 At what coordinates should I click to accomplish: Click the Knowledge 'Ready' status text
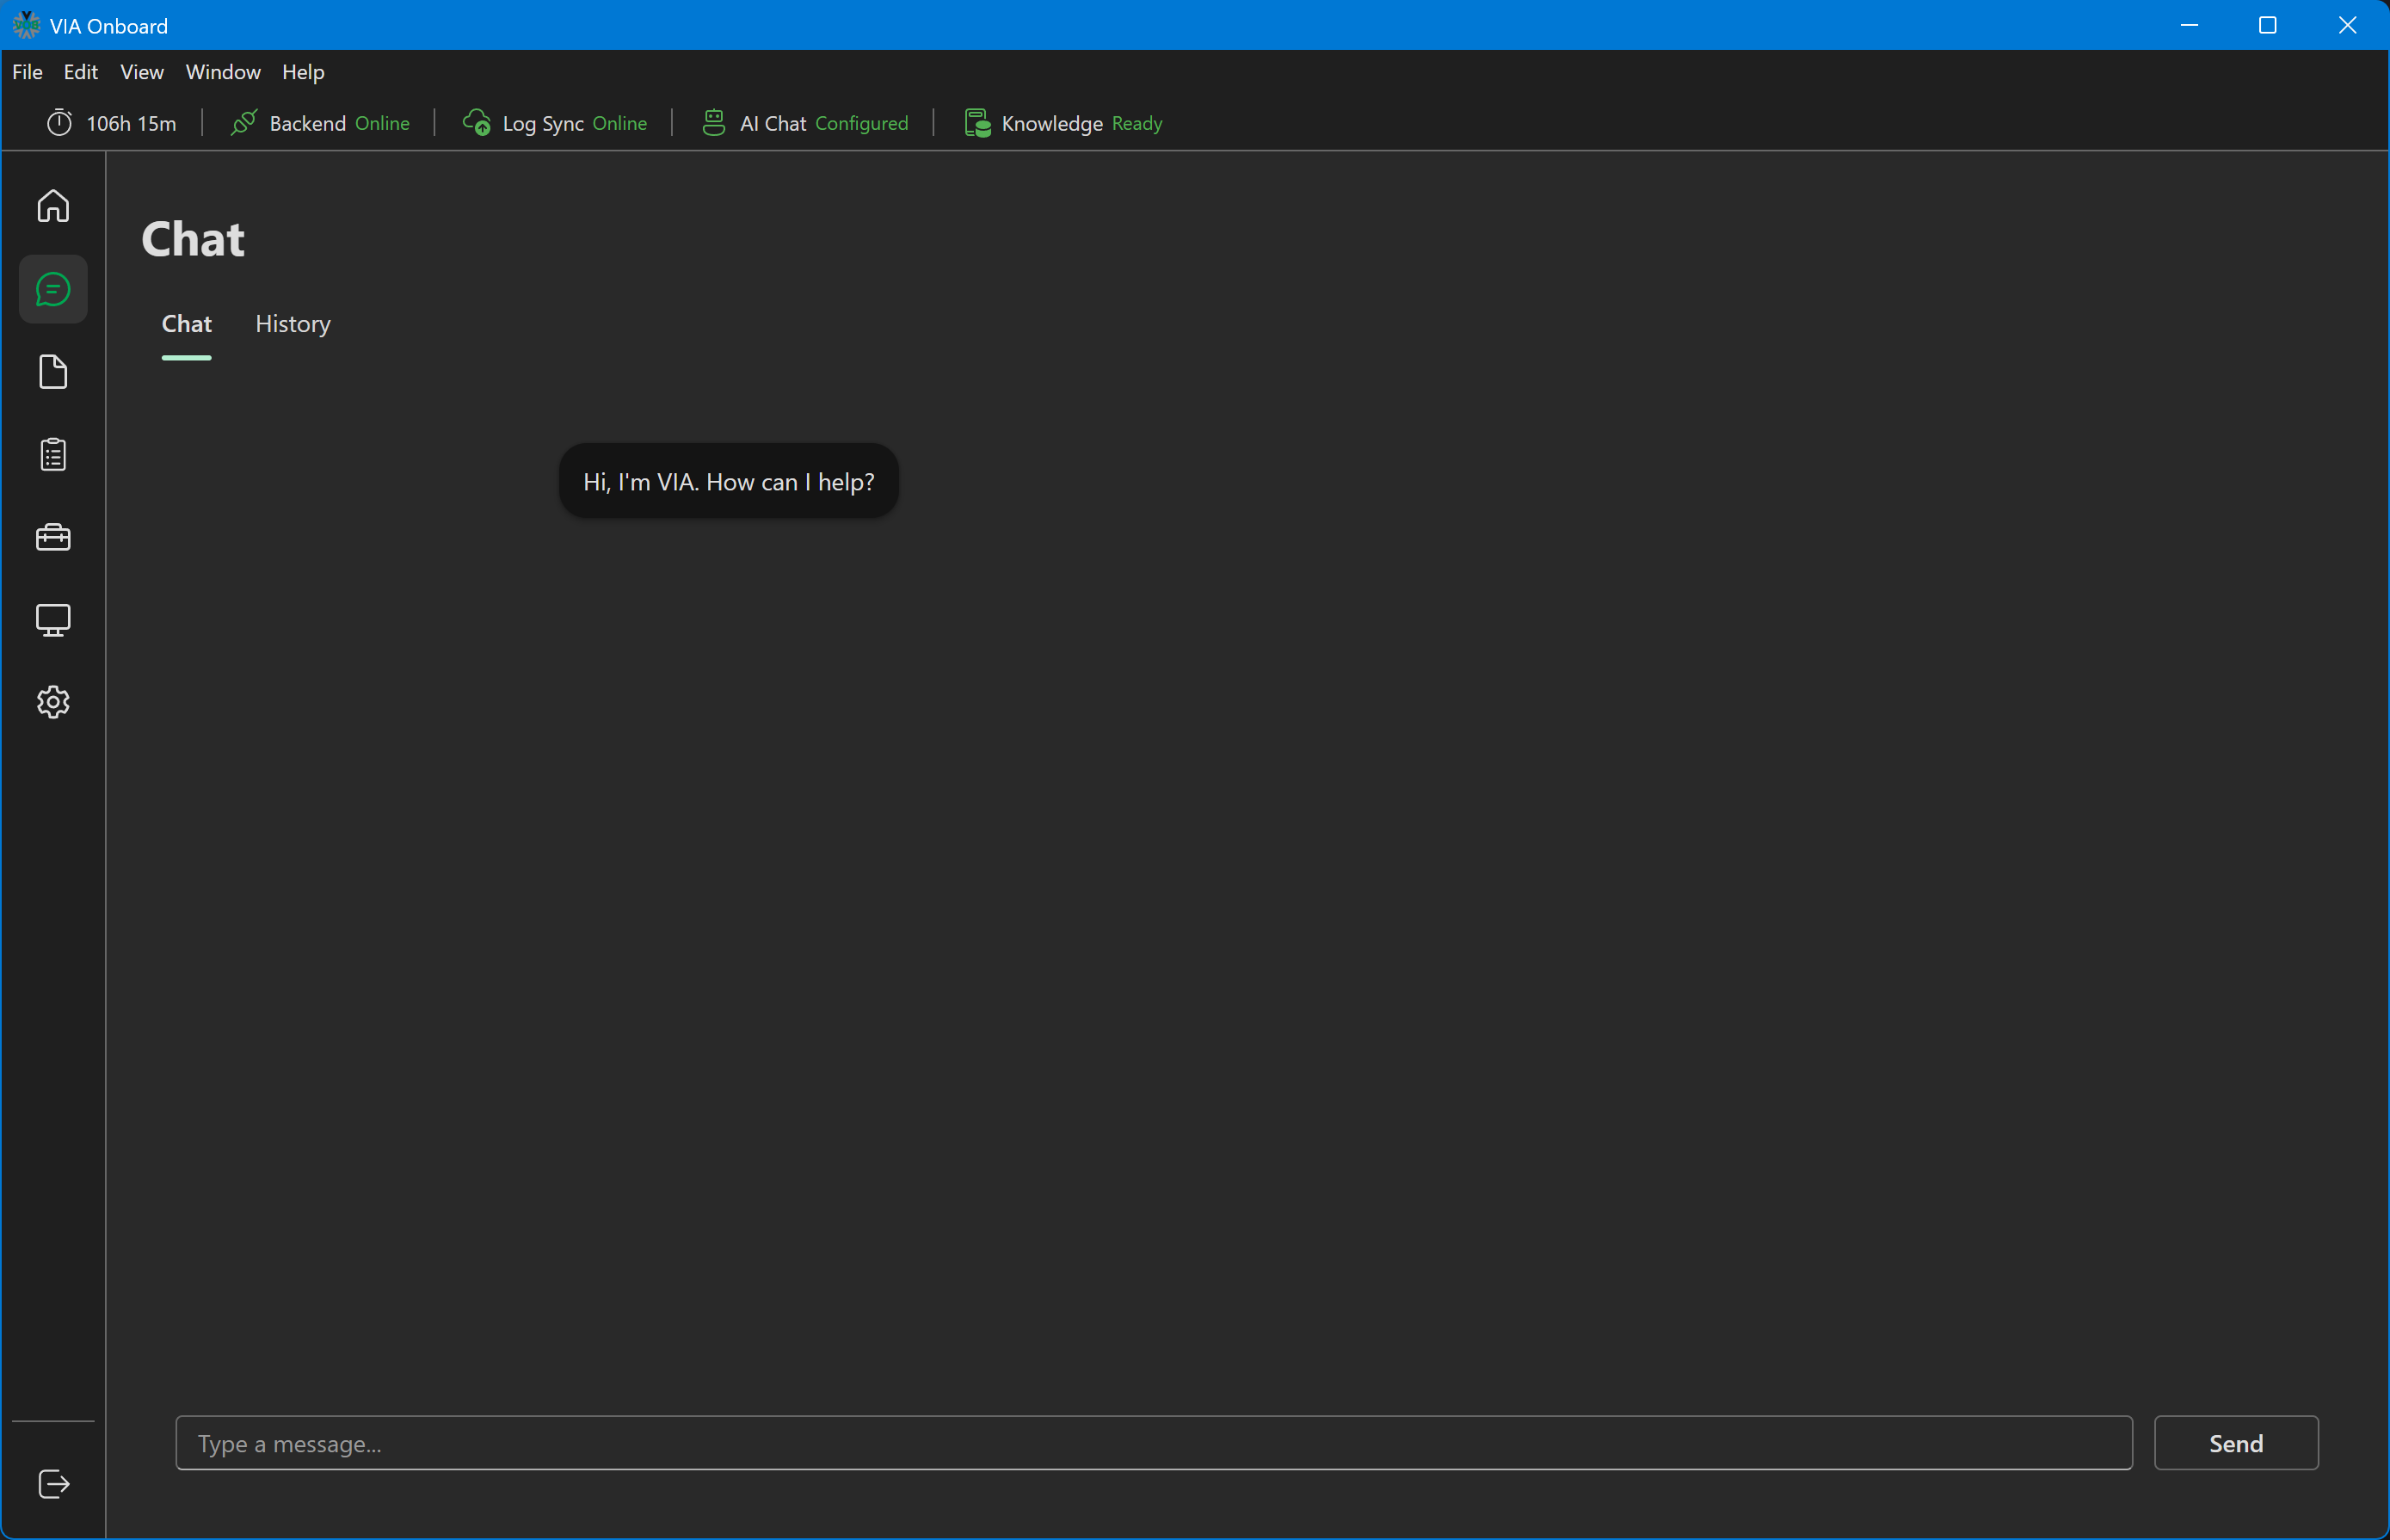click(1137, 123)
